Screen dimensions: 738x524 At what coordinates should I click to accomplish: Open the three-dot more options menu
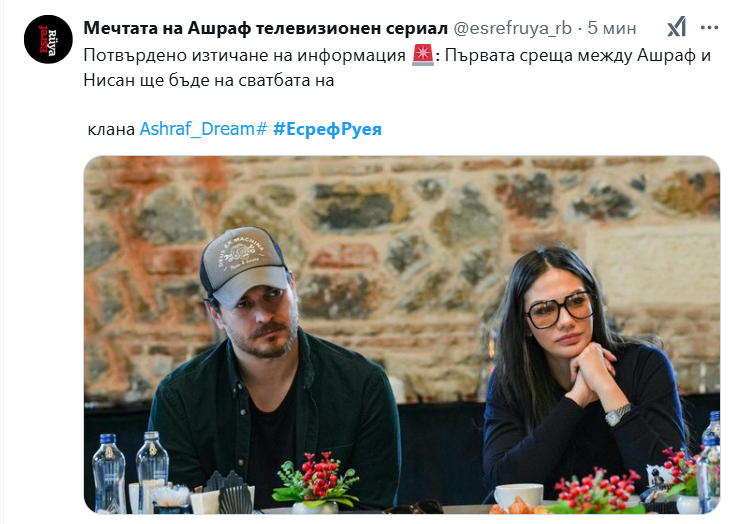(x=709, y=28)
